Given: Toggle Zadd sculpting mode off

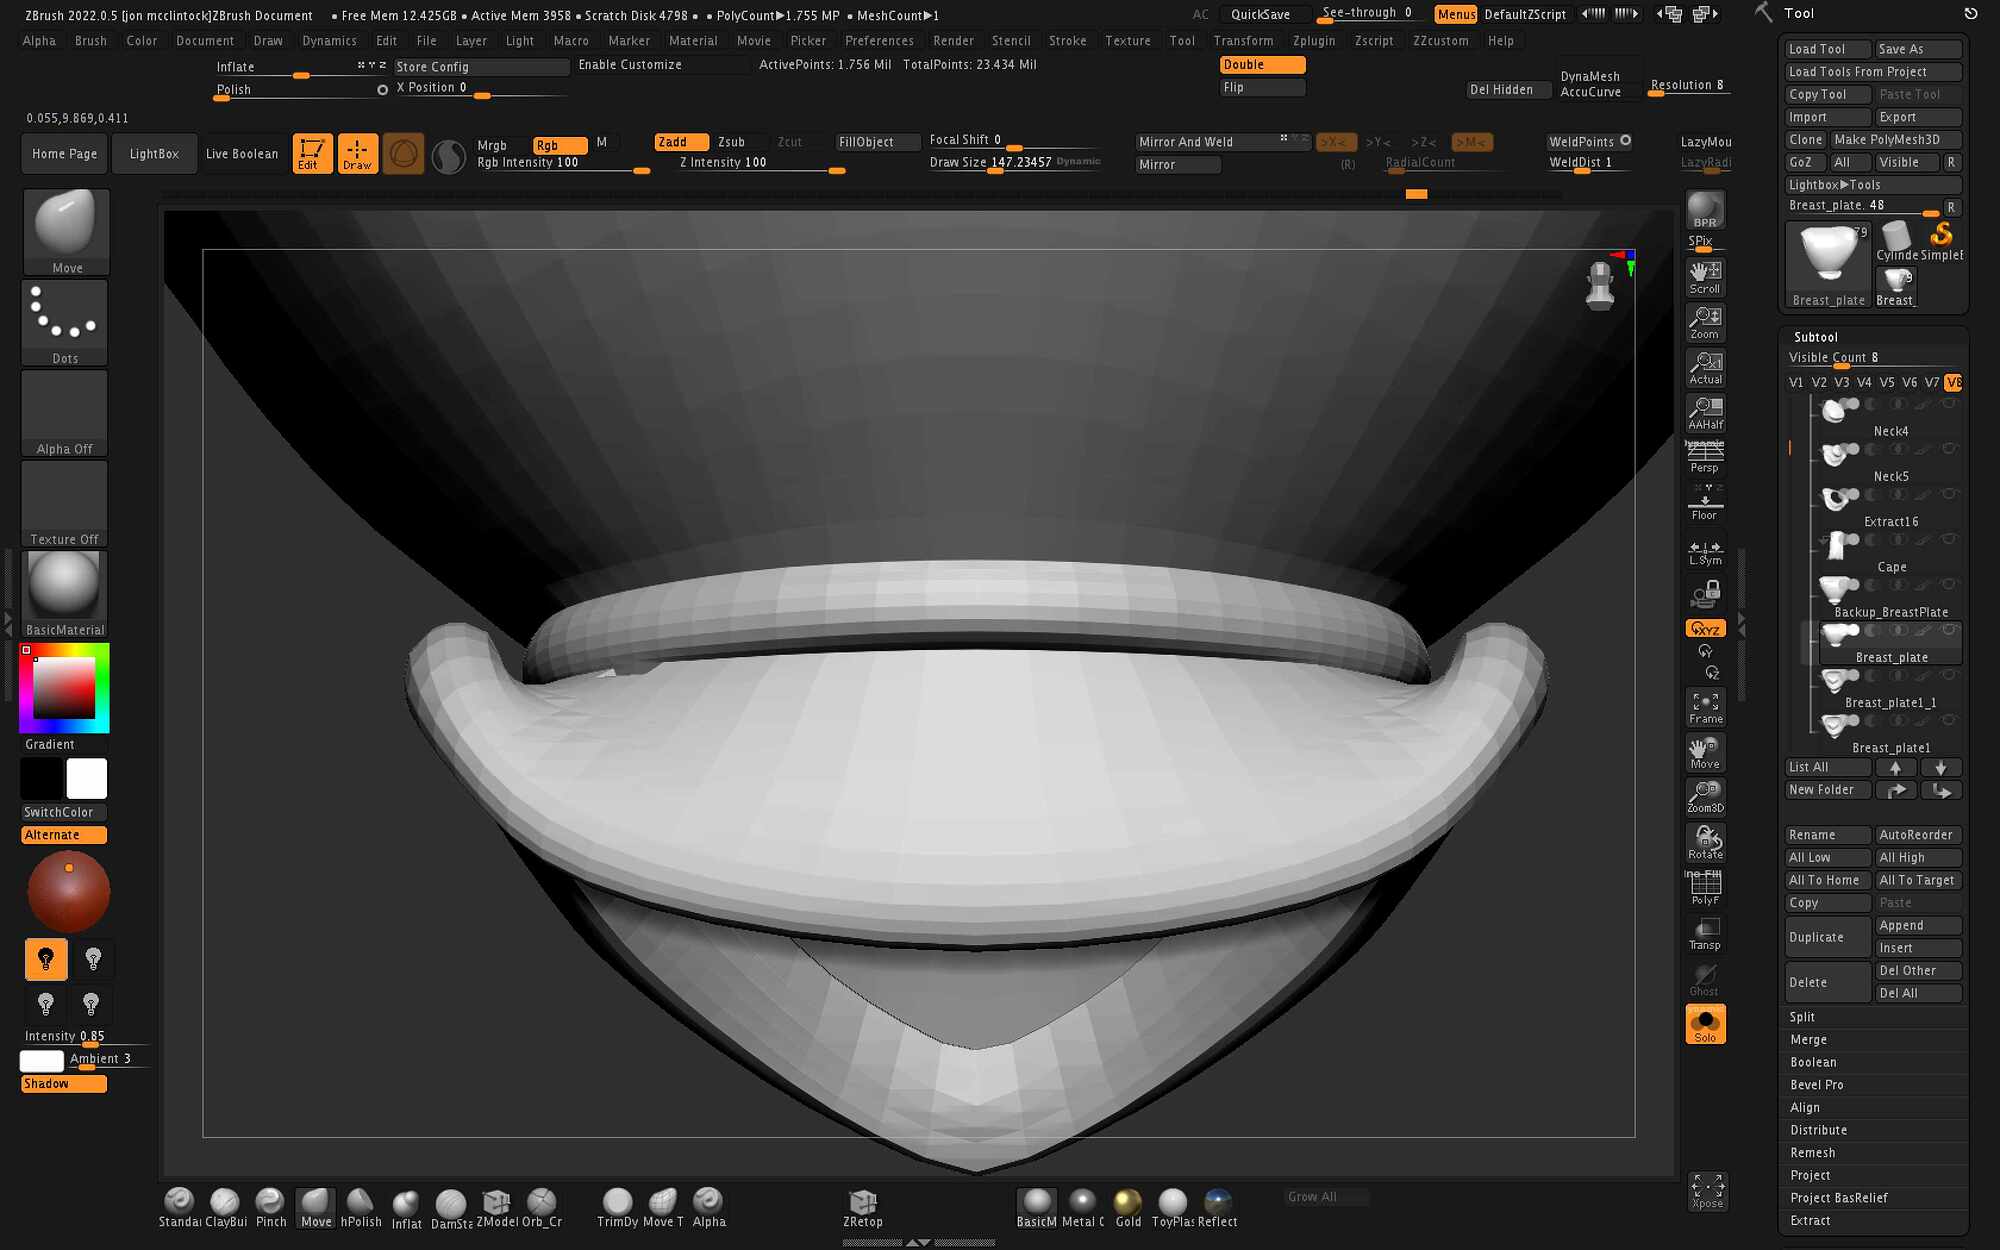Looking at the screenshot, I should point(679,141).
